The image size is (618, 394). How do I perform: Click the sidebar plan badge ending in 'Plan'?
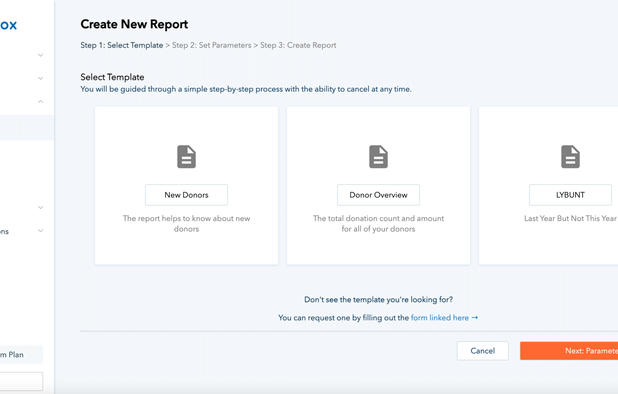21,355
